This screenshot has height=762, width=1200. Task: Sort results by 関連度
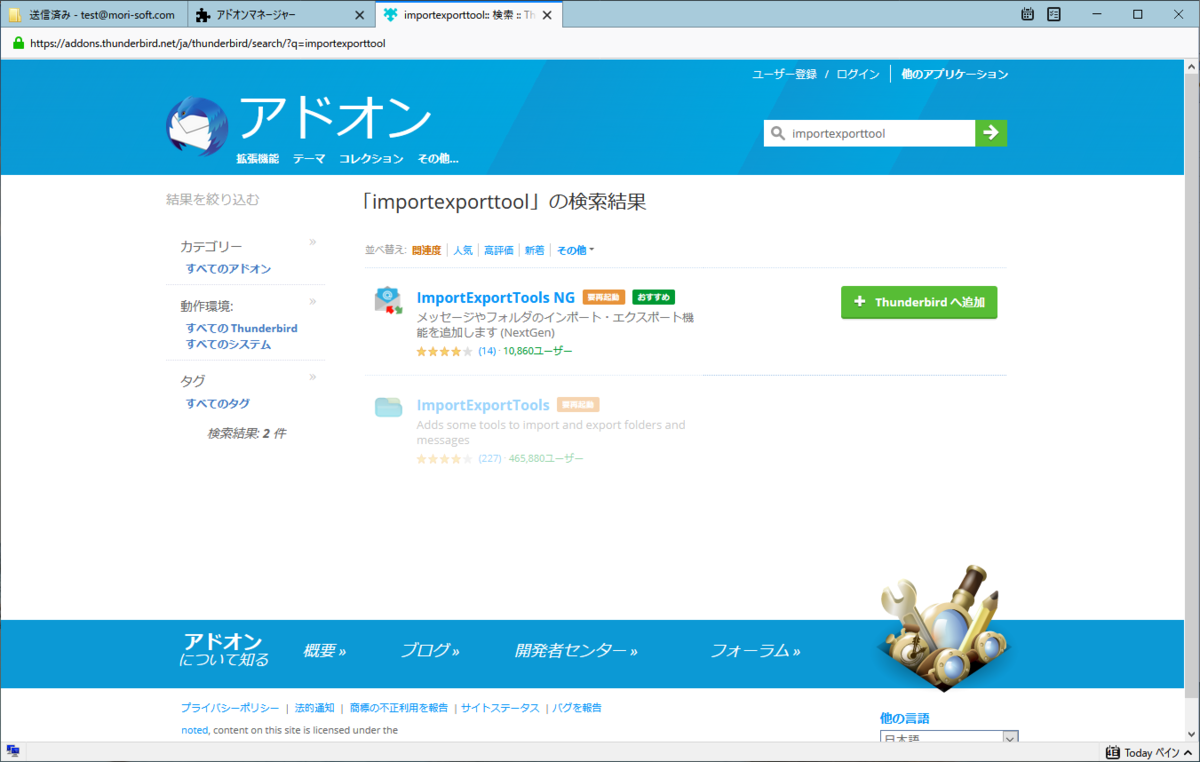pos(426,250)
